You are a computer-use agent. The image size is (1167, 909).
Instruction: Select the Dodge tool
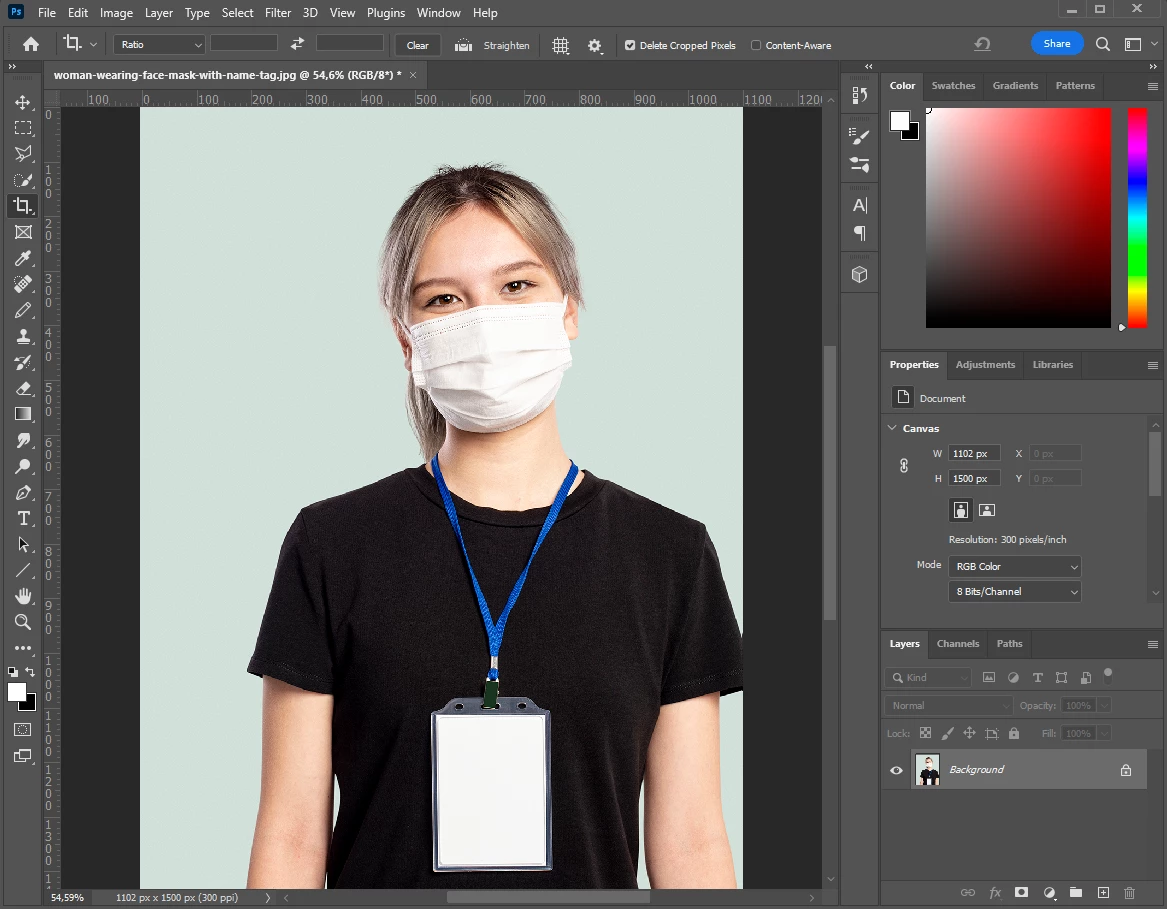pos(23,467)
